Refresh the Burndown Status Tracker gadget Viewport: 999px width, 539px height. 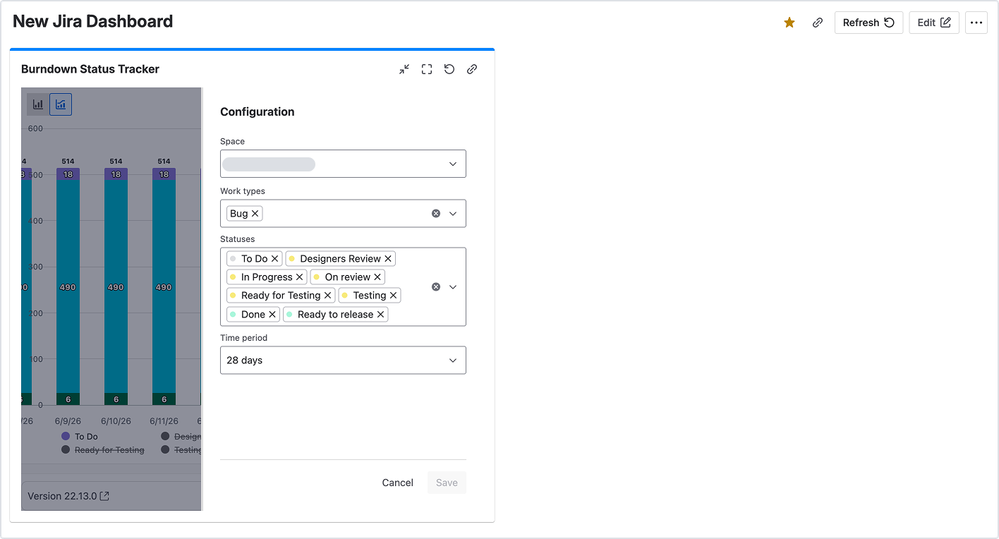(449, 69)
